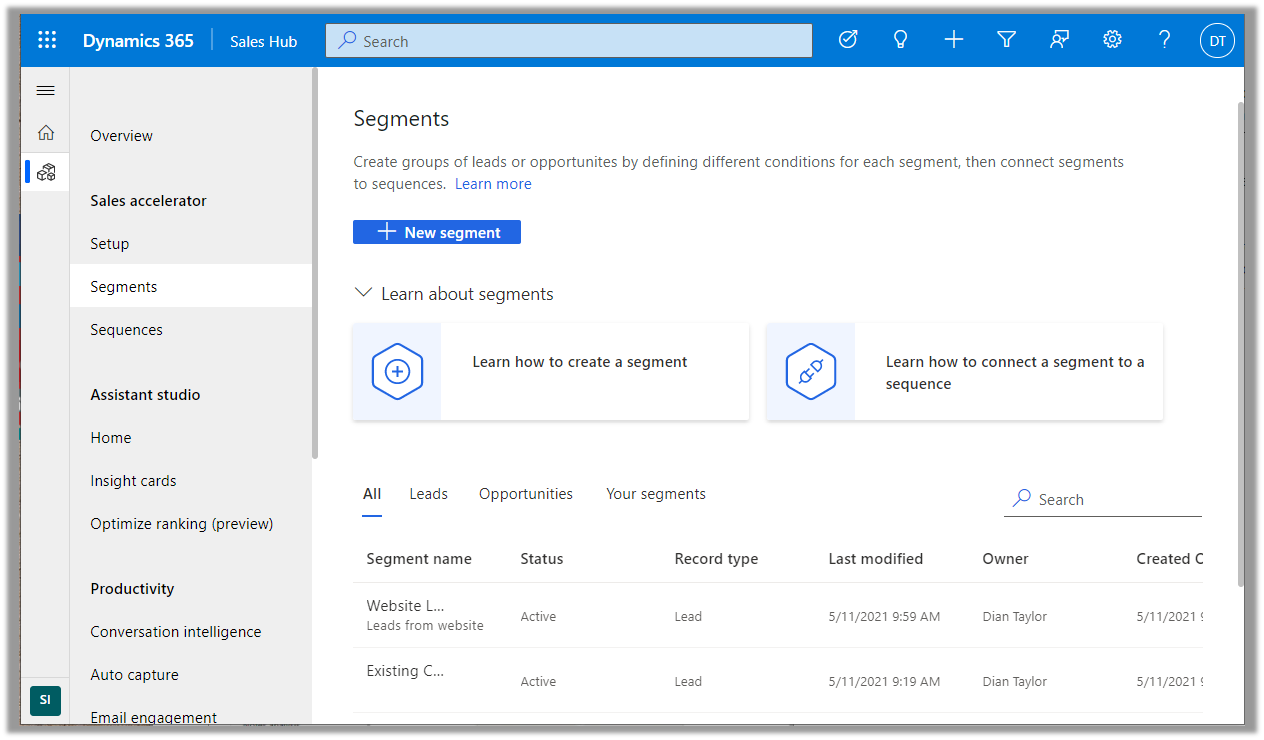Switch to the Opportunities tab

(526, 494)
